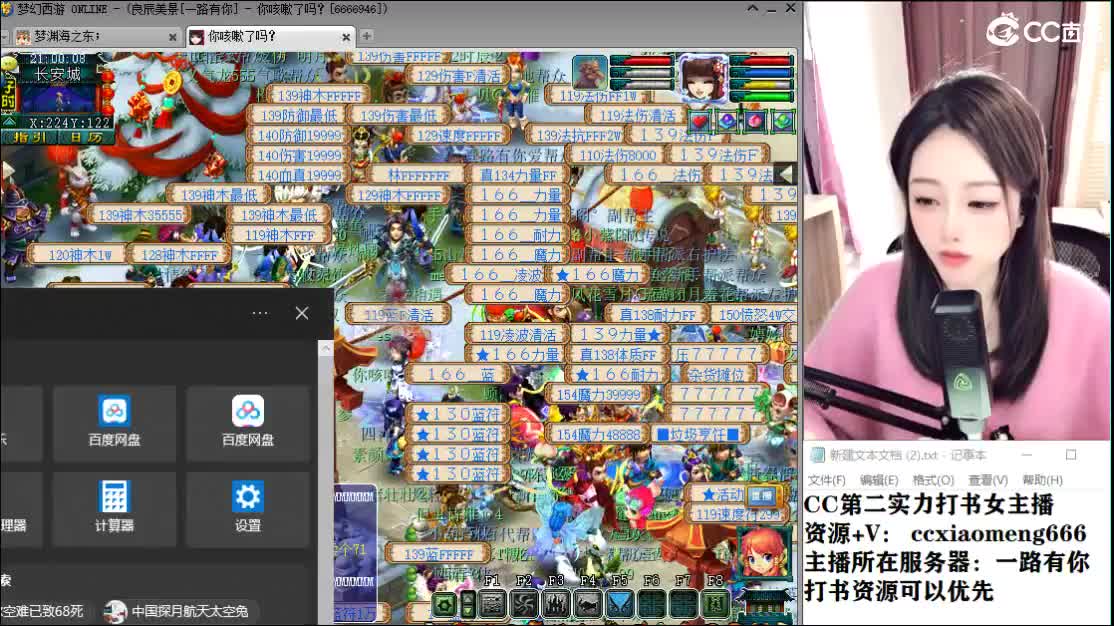Image resolution: width=1114 pixels, height=626 pixels.
Task: Open the pavilion building icon at bottom right
Action: point(763,604)
